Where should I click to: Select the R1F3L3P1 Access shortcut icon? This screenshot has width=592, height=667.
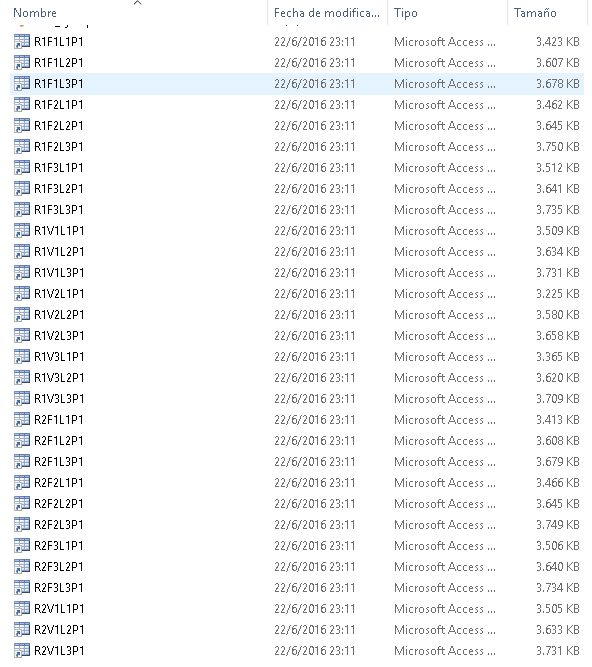coord(22,210)
